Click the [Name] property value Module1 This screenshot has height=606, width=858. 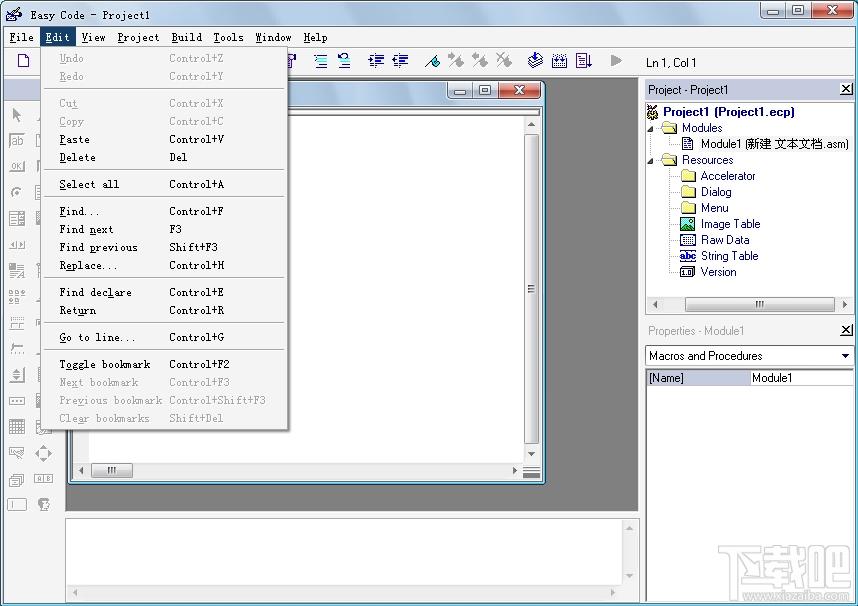coord(801,378)
